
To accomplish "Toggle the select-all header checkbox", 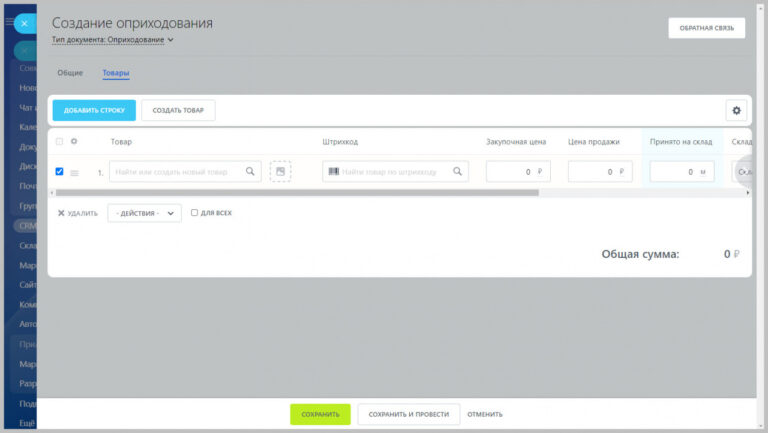I will tap(59, 142).
